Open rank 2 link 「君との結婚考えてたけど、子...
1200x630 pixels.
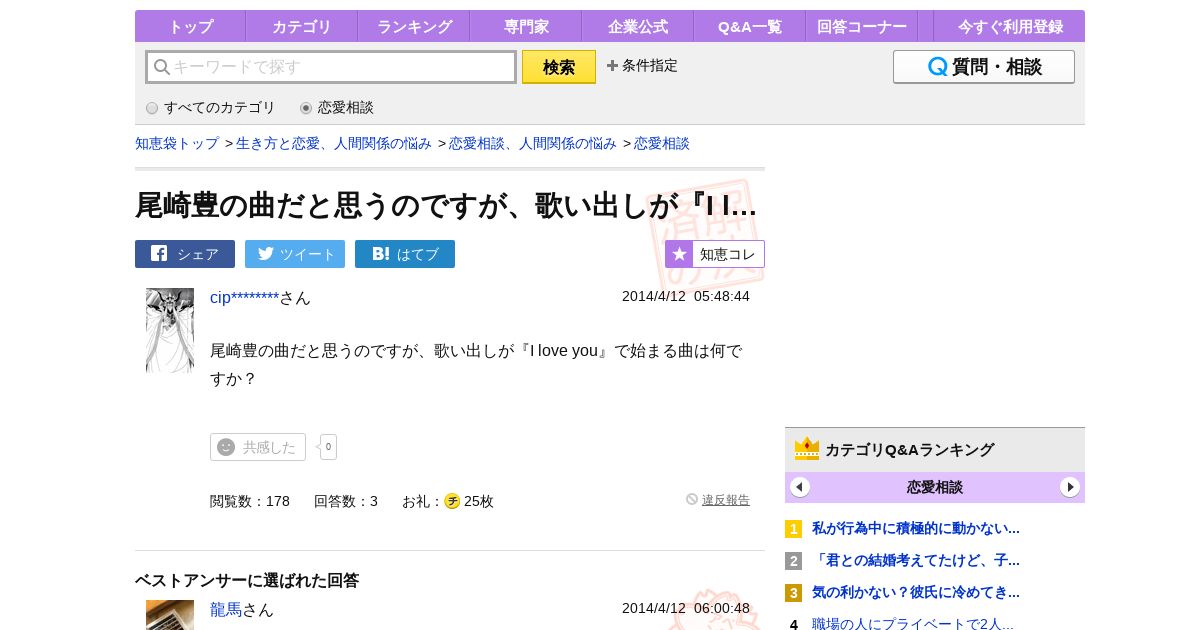pos(916,560)
